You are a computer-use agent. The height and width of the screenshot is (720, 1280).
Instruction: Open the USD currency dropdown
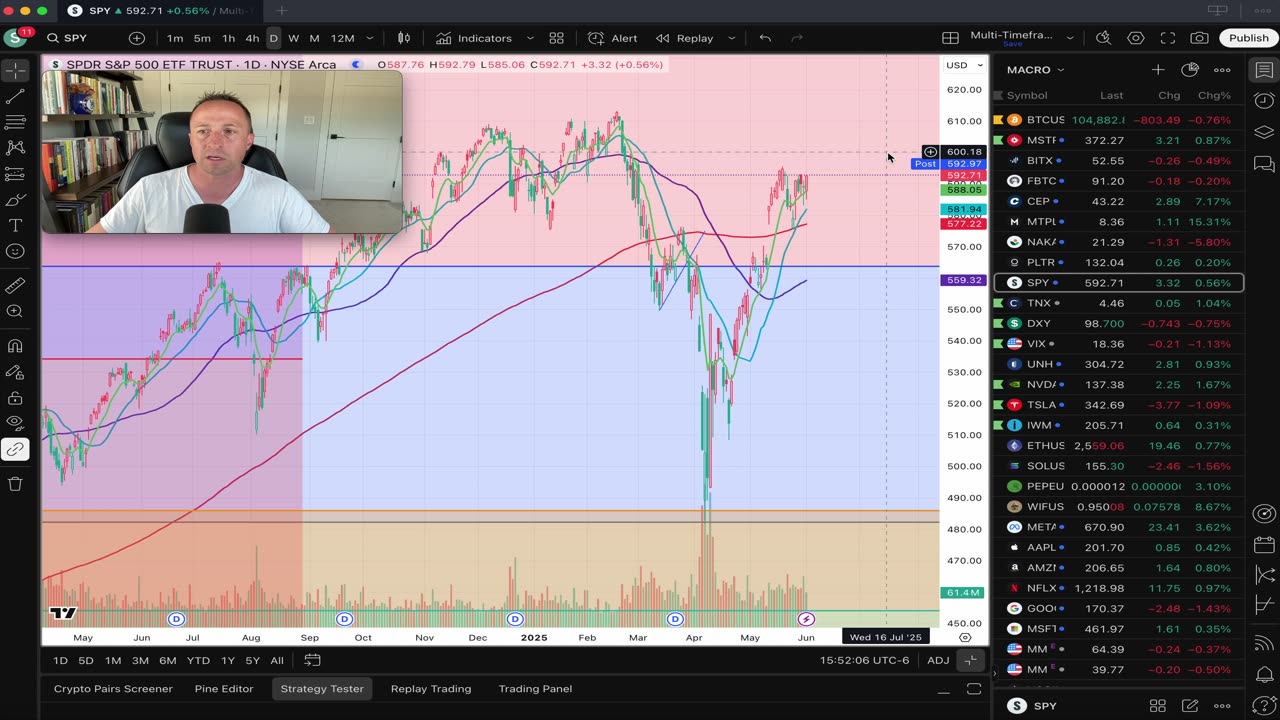pyautogui.click(x=964, y=65)
